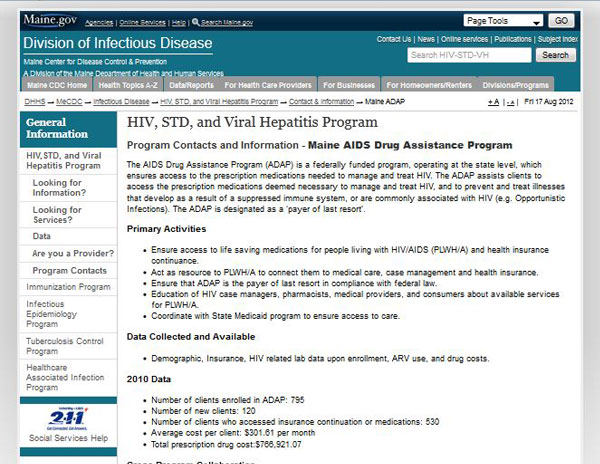Click Number of clients enrolled in ADAP: 795
Screen dimensions: 600x464
tap(228, 400)
